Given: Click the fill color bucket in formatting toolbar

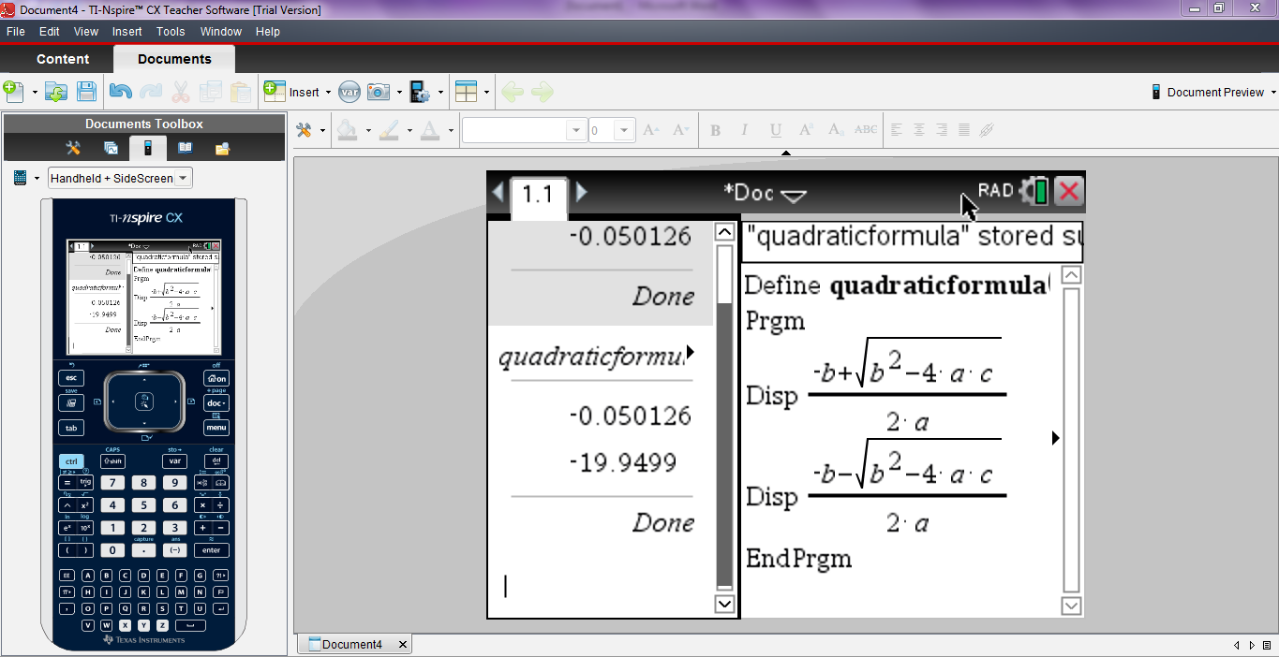Looking at the screenshot, I should coord(346,130).
